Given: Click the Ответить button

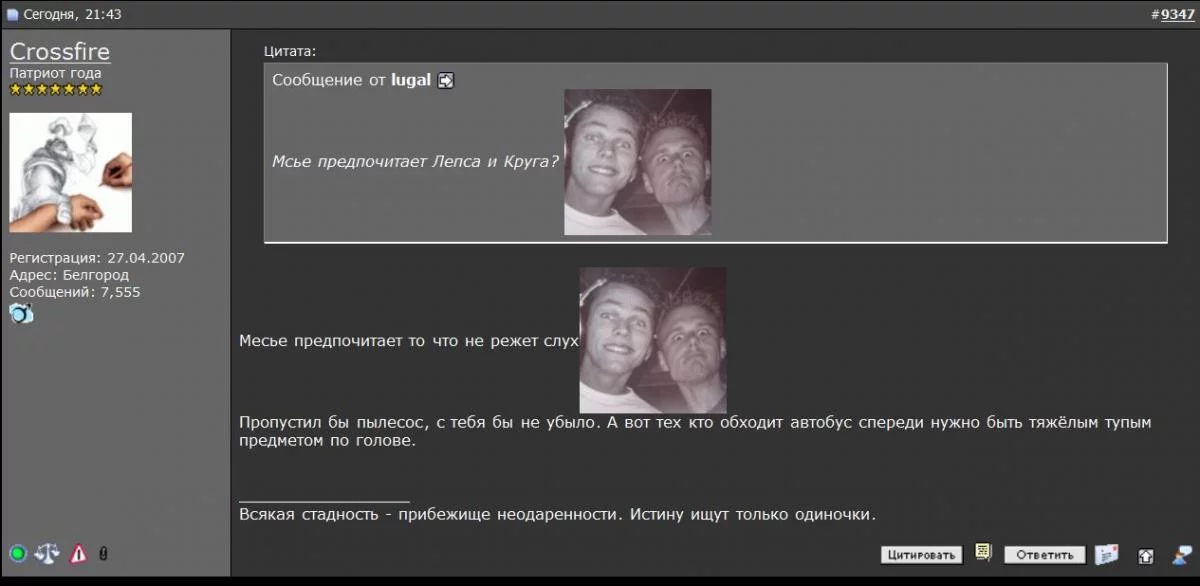Looking at the screenshot, I should click(1045, 555).
